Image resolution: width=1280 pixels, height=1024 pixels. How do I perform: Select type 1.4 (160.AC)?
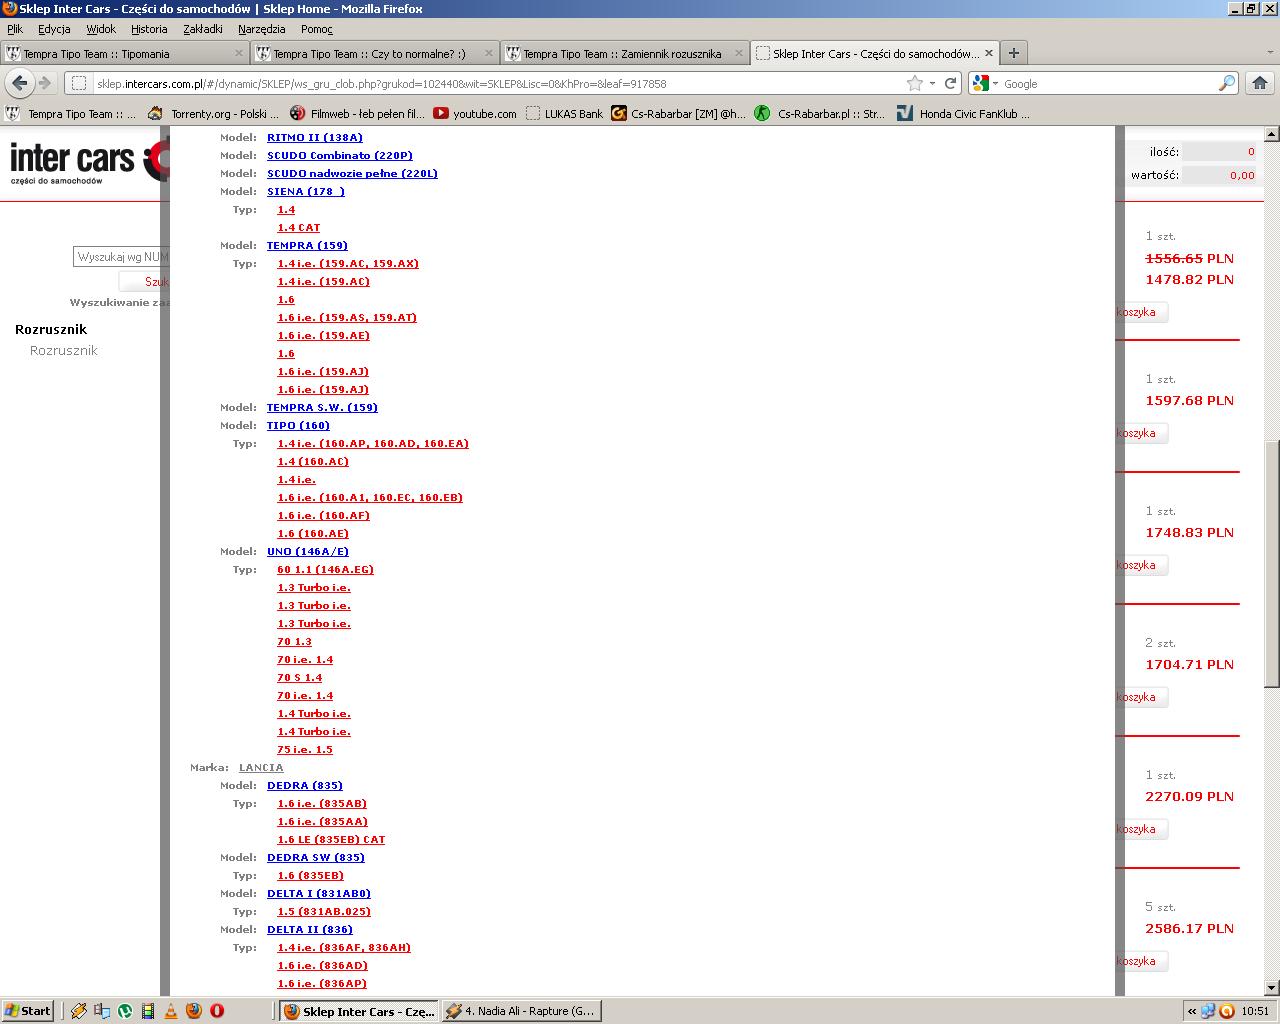(x=313, y=461)
